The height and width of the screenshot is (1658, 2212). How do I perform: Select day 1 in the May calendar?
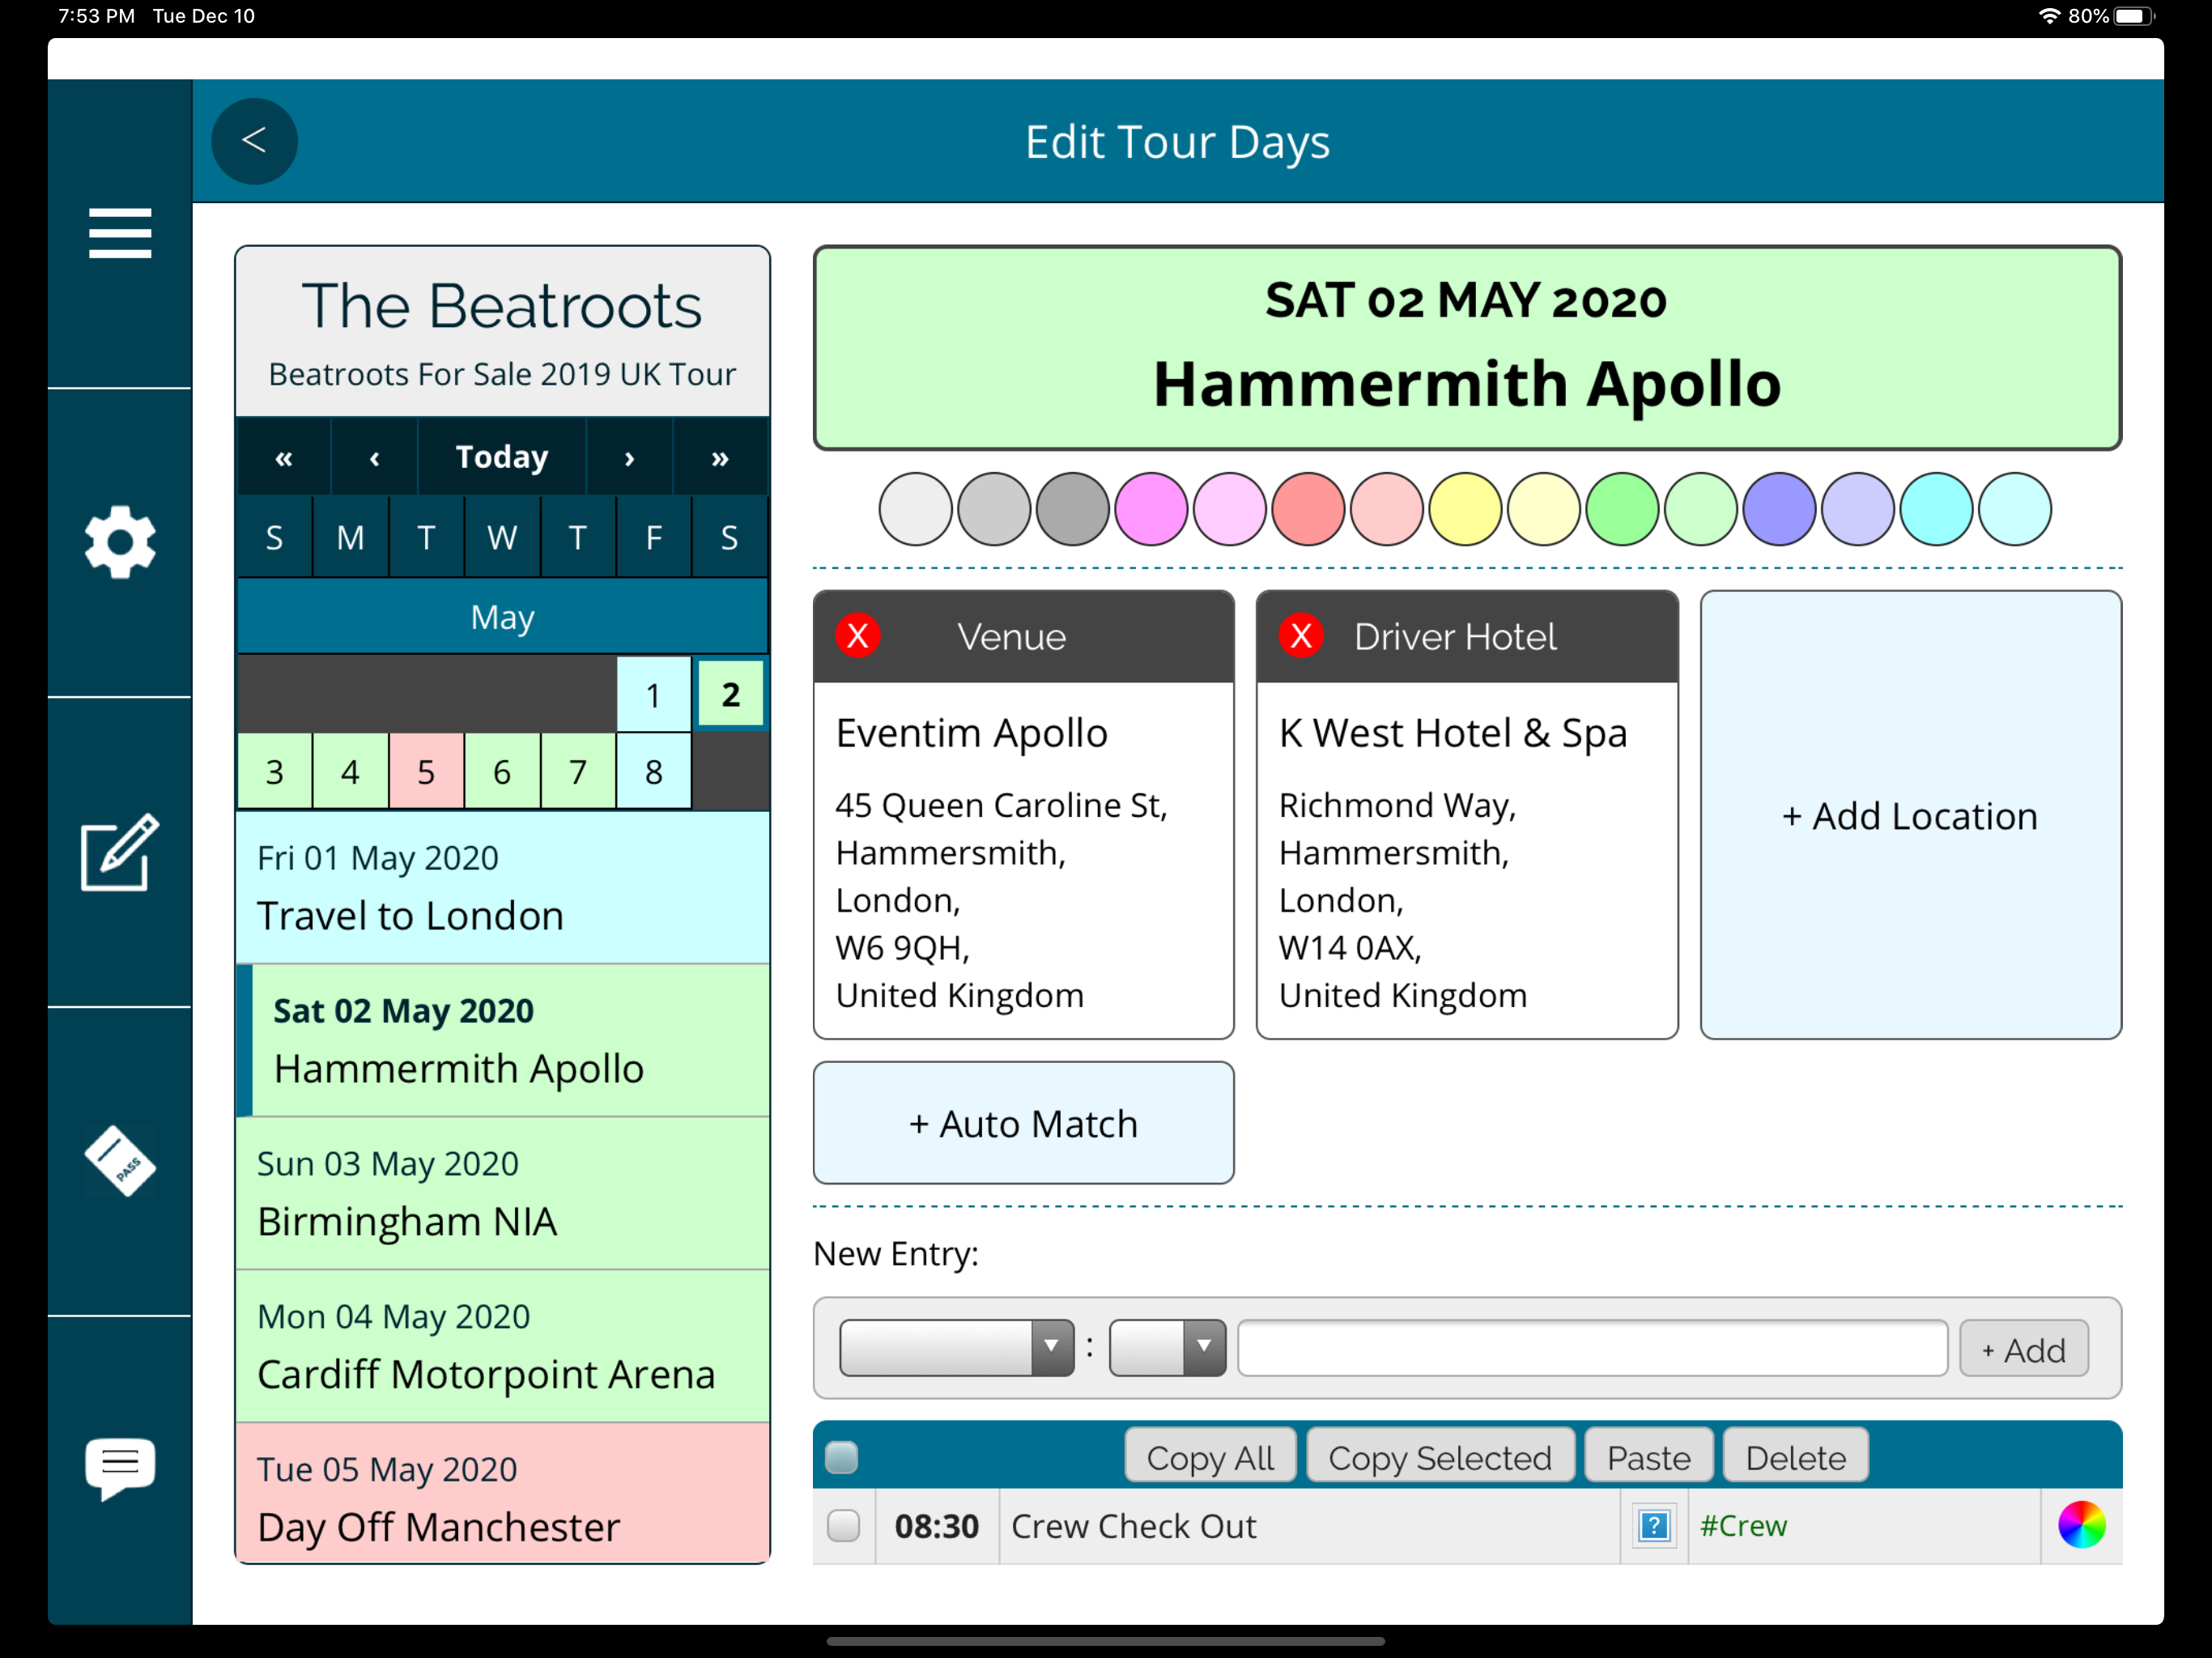[653, 694]
